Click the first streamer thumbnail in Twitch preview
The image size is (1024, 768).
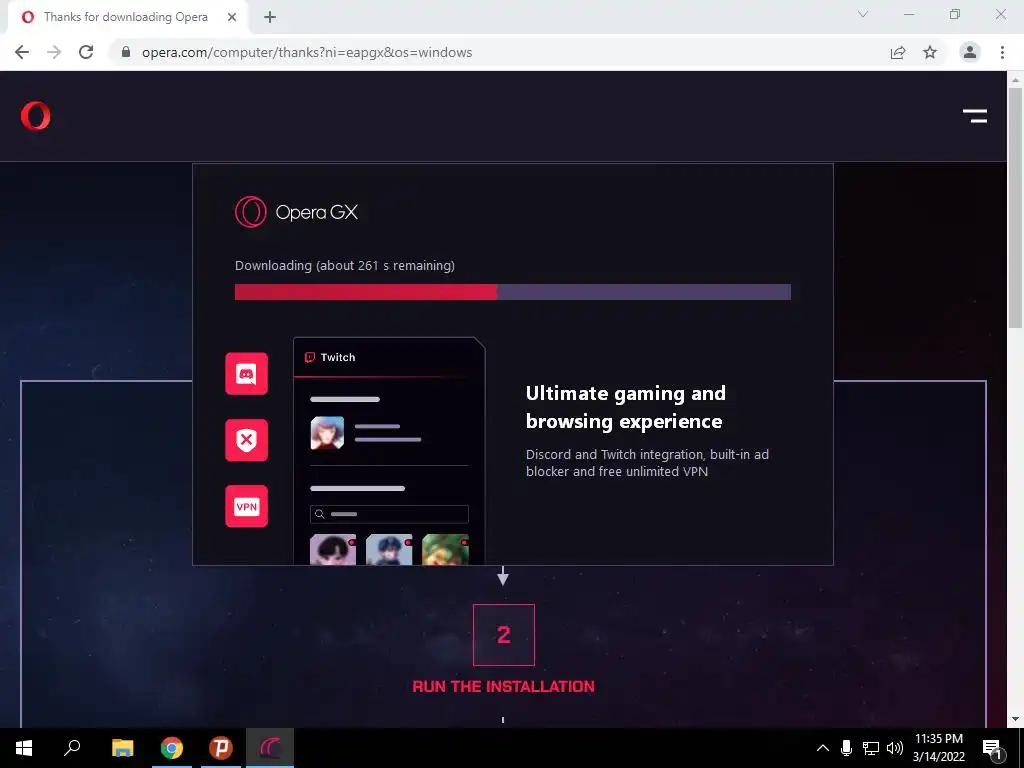[x=333, y=549]
